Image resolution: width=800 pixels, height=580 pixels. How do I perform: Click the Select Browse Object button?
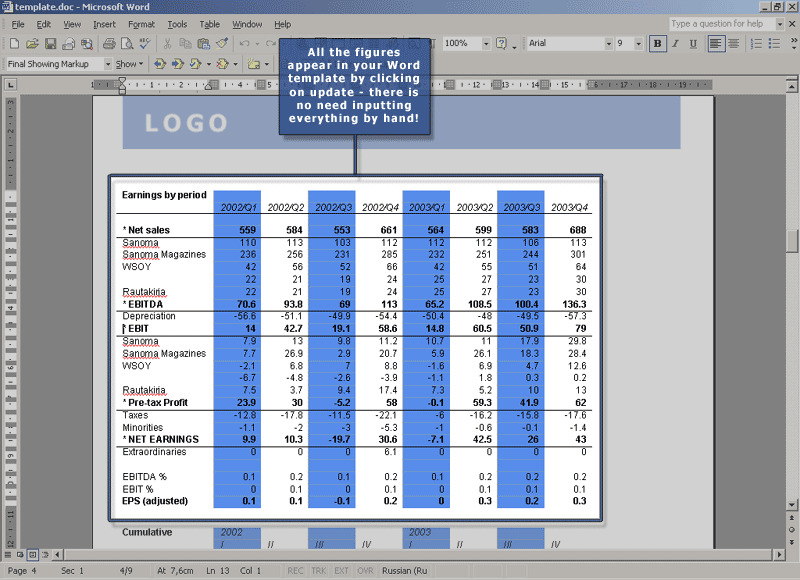(x=792, y=530)
